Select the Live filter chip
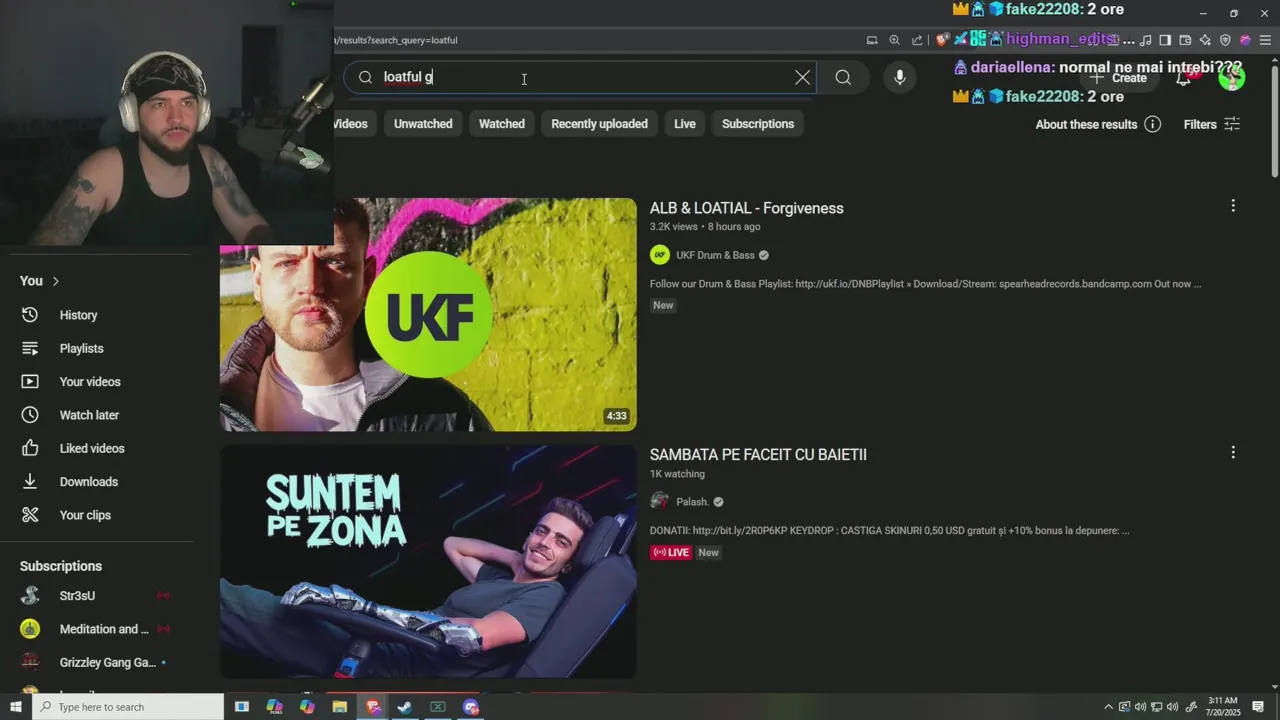The height and width of the screenshot is (720, 1280). 685,124
